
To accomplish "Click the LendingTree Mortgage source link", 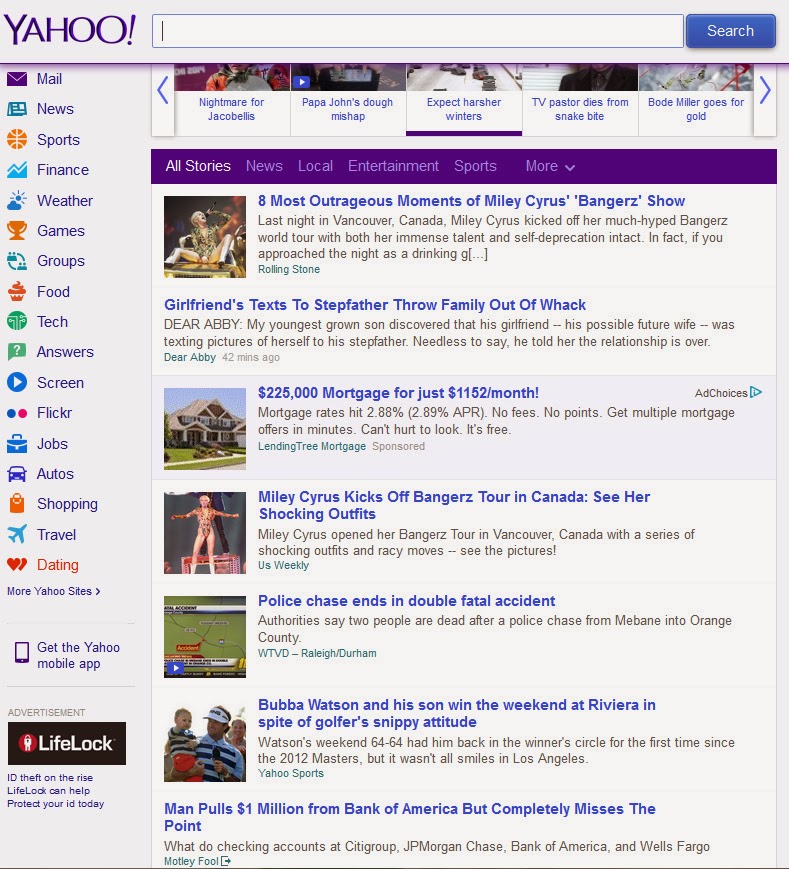I will pyautogui.click(x=311, y=446).
